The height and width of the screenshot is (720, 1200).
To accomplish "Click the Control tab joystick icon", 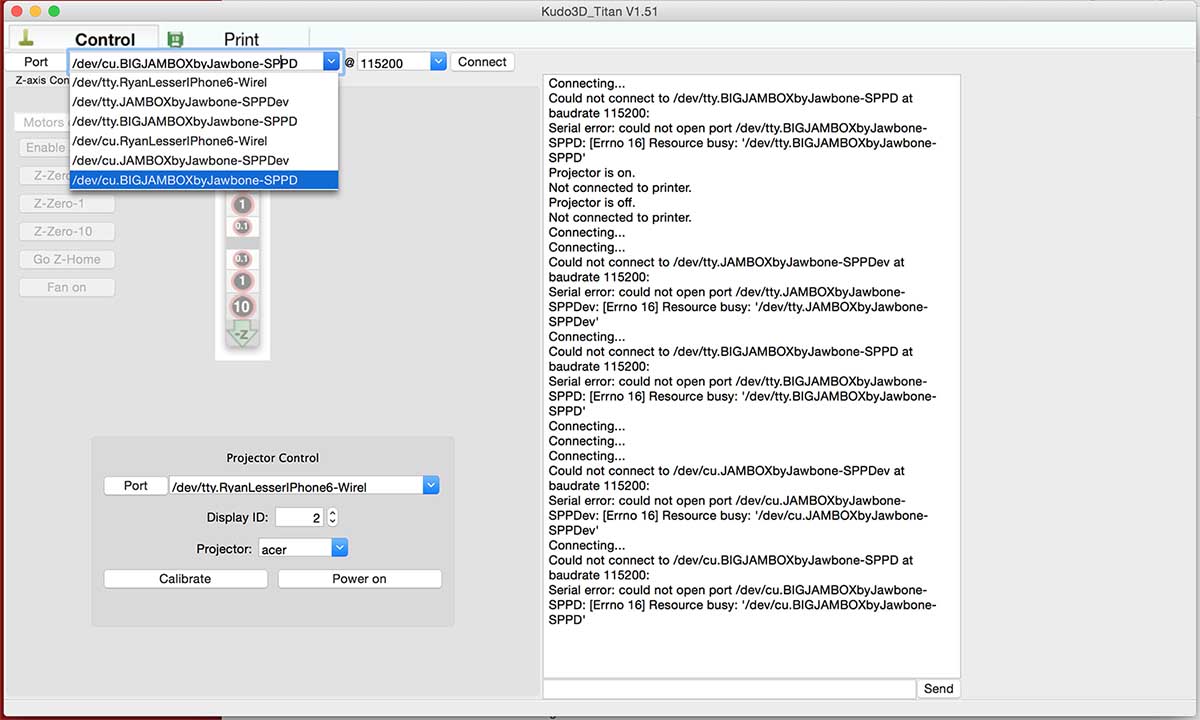I will pos(27,38).
